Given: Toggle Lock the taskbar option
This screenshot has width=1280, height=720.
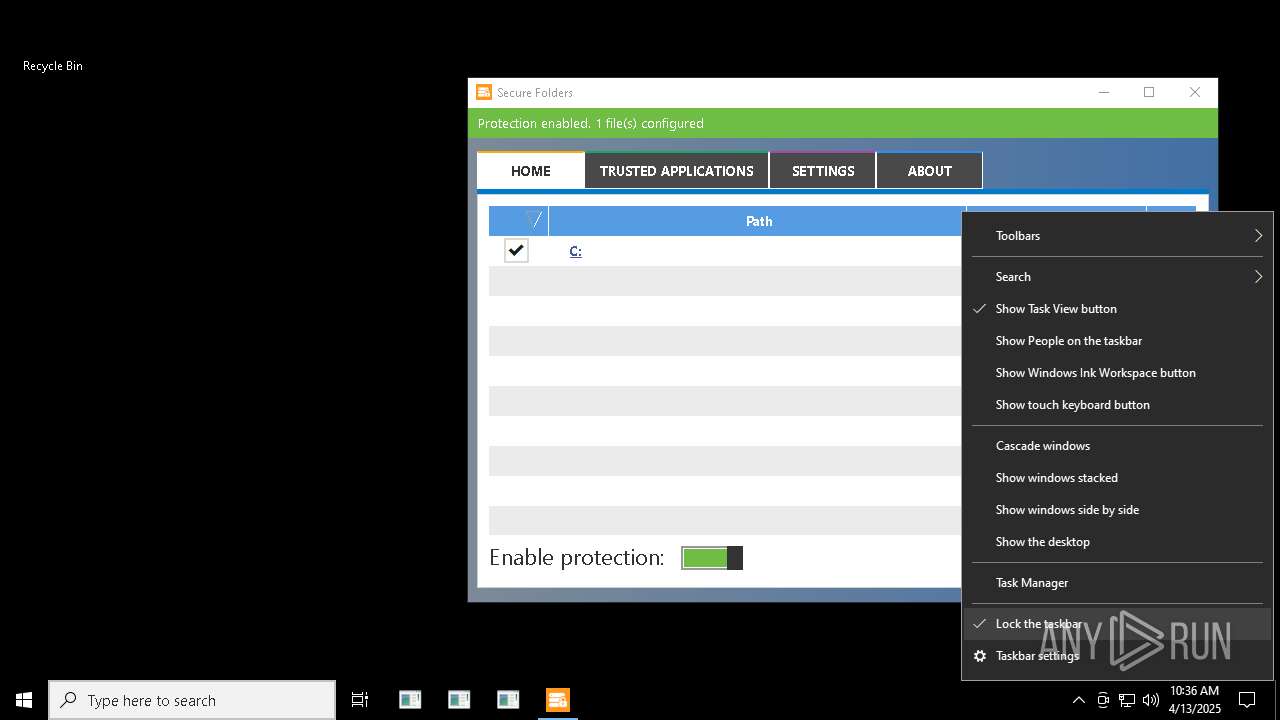Looking at the screenshot, I should [1117, 624].
